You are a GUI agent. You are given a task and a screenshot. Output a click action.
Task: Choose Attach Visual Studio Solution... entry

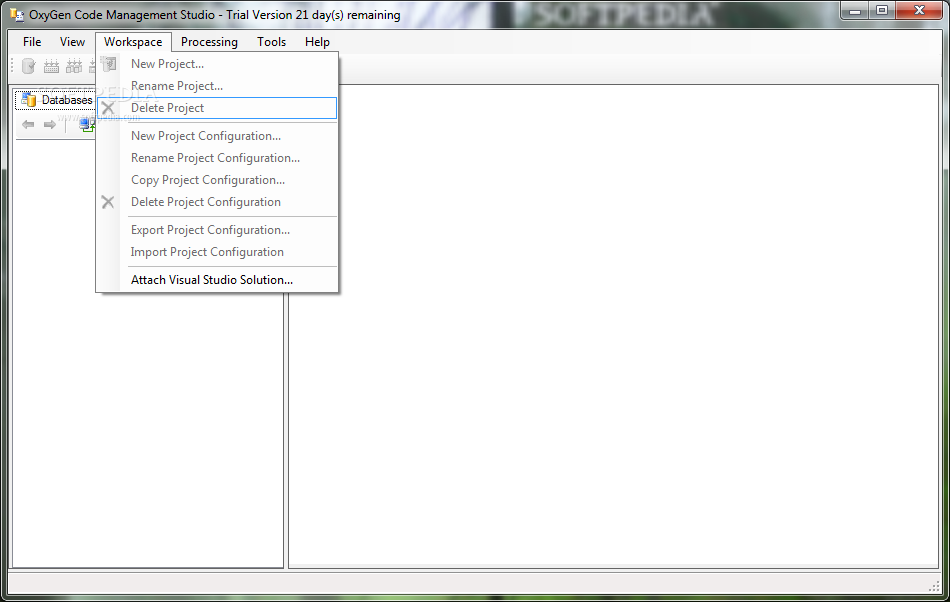217,280
